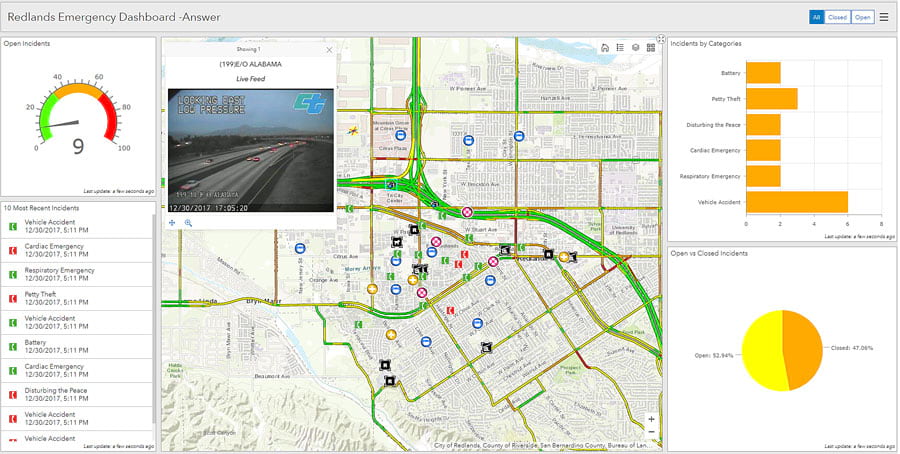Filter incidents to Closed
Screen dimensions: 900x454
point(837,17)
